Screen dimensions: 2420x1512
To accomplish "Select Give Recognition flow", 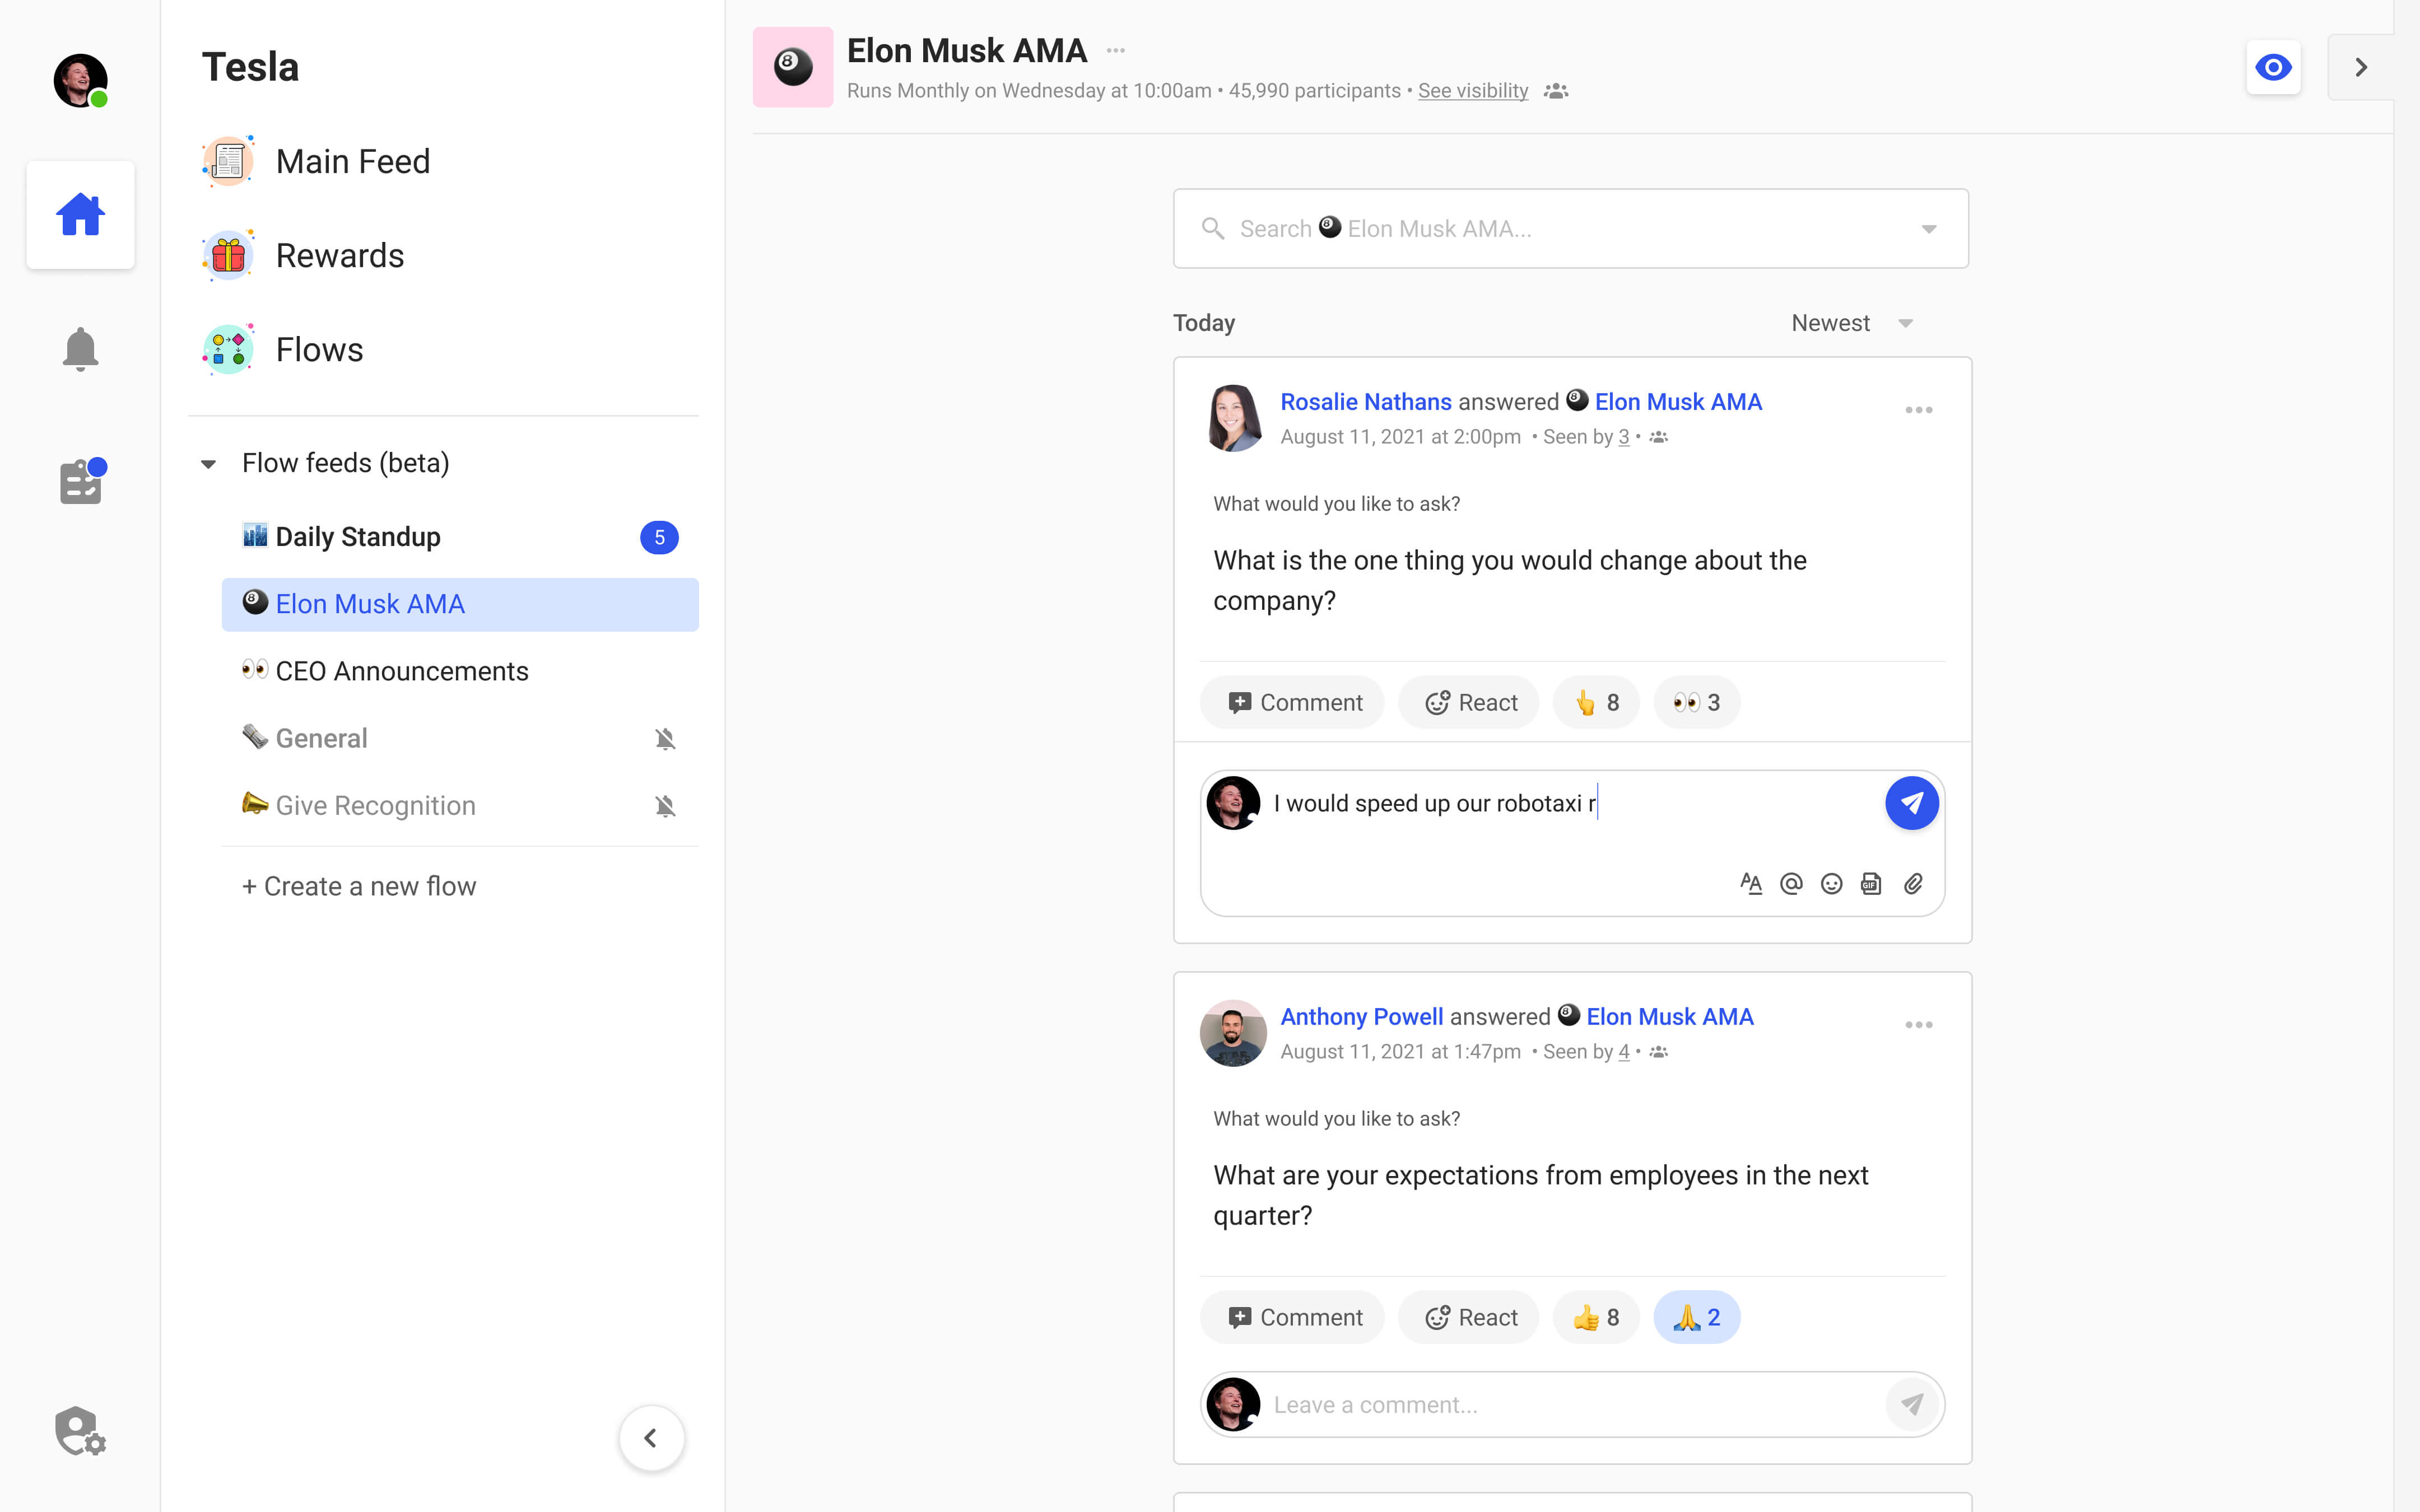I will click(460, 805).
